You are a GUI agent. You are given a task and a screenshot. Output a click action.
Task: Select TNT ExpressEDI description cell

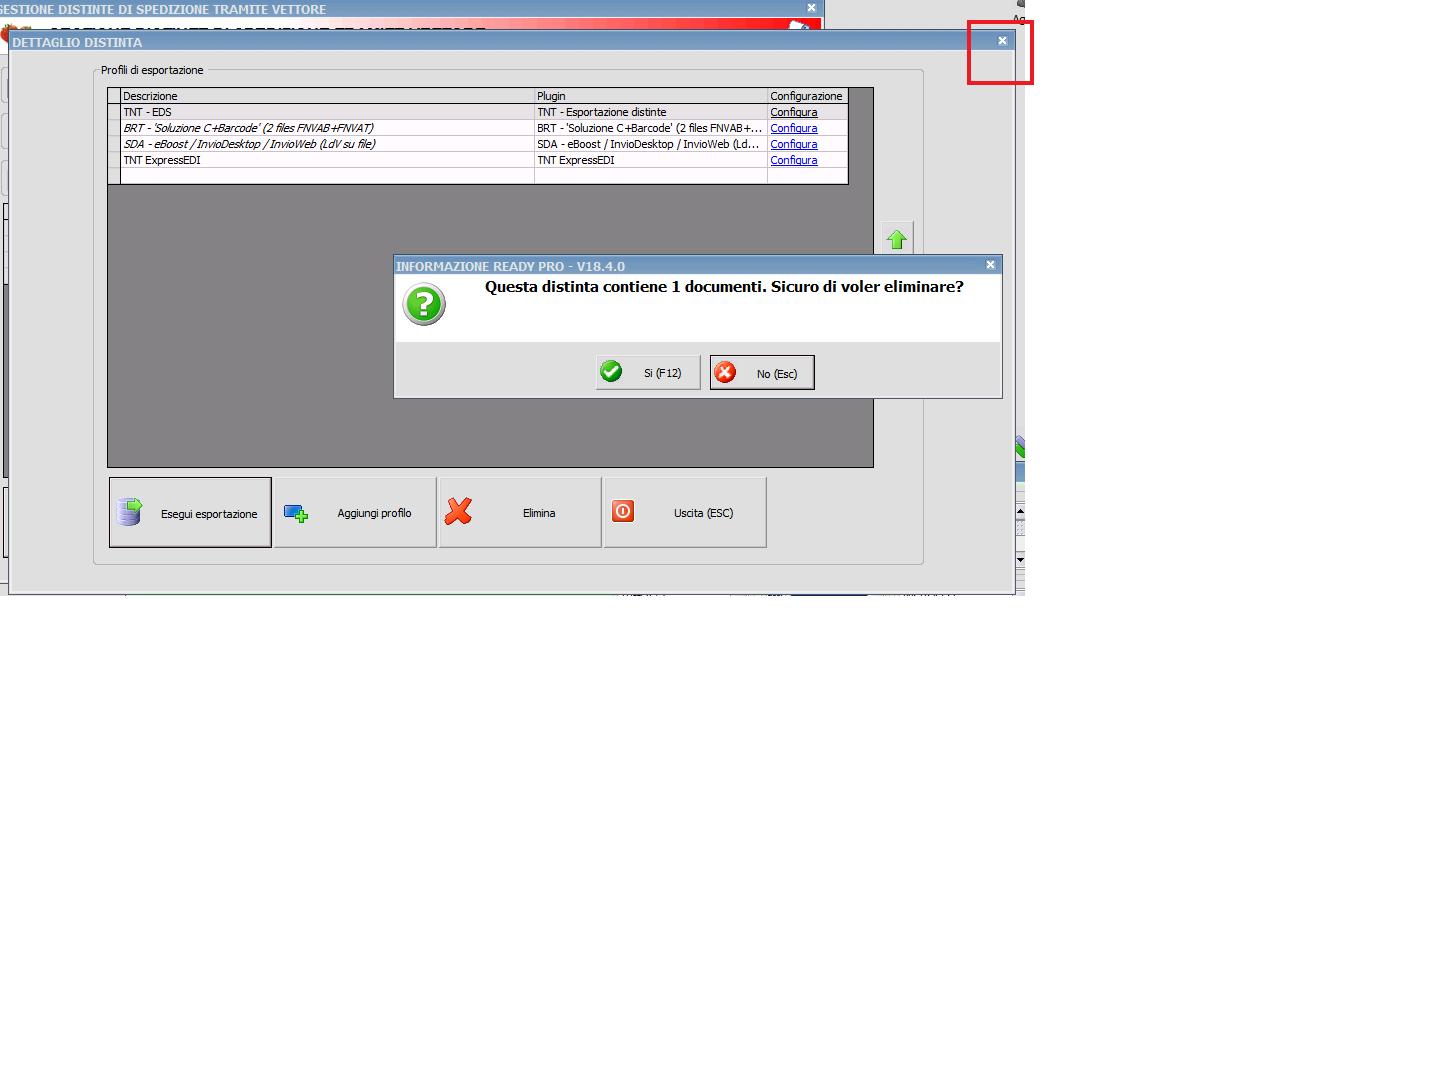click(327, 160)
